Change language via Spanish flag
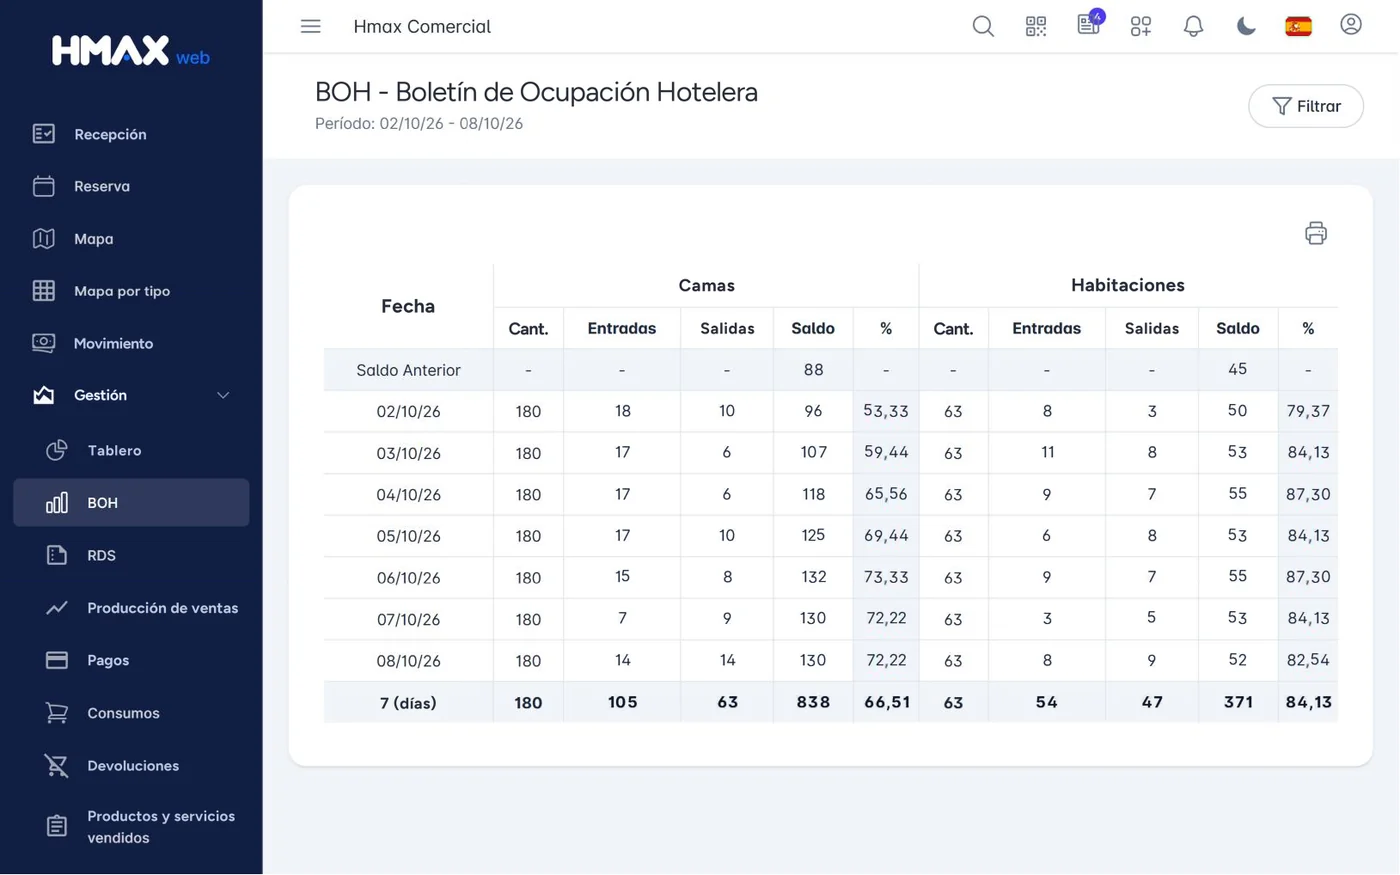1400x875 pixels. [1298, 27]
